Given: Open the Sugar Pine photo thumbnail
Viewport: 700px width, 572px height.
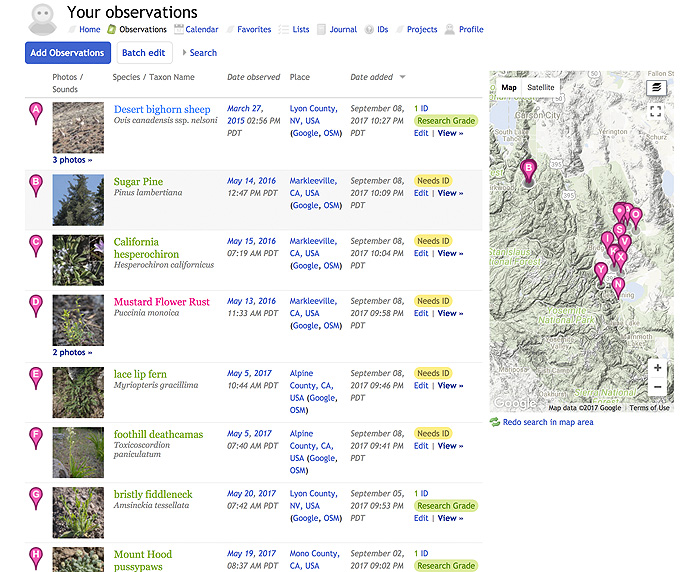Looking at the screenshot, I should [78, 200].
